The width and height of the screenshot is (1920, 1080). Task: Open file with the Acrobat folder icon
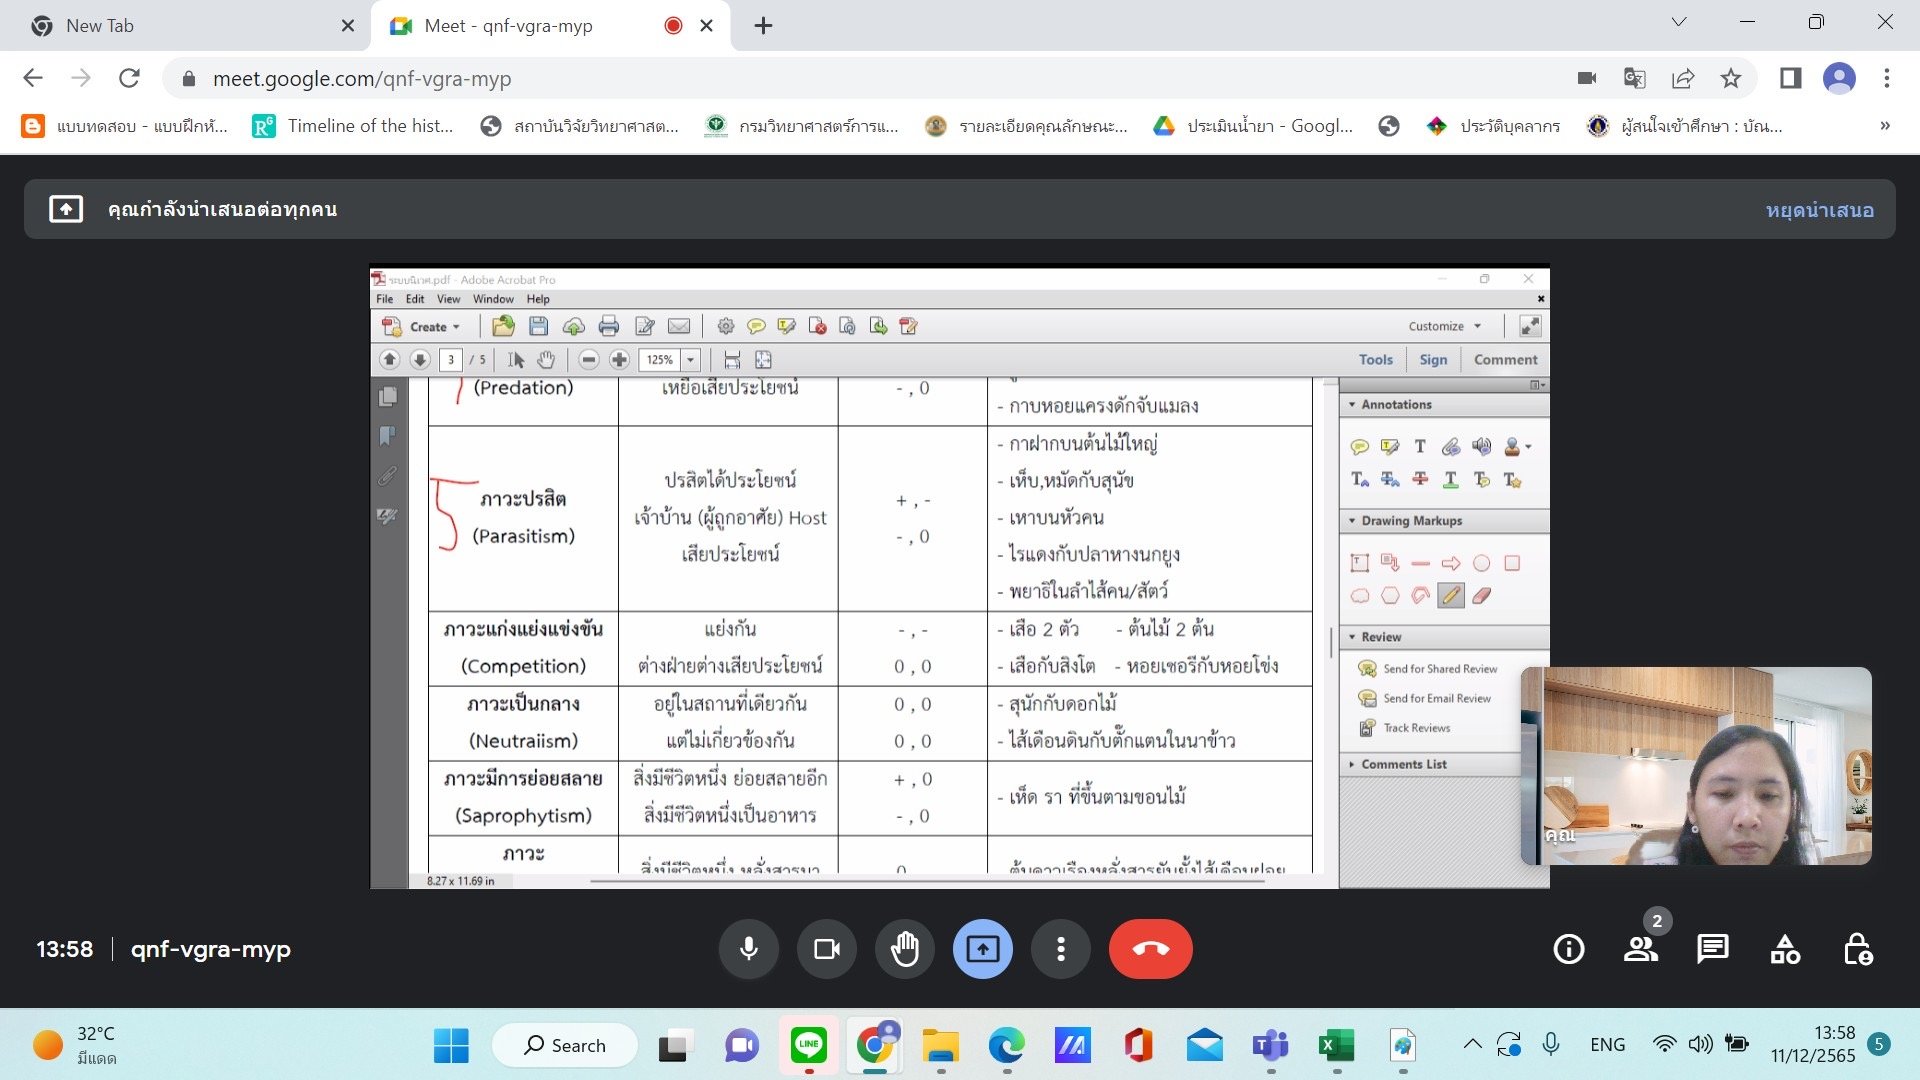point(503,326)
